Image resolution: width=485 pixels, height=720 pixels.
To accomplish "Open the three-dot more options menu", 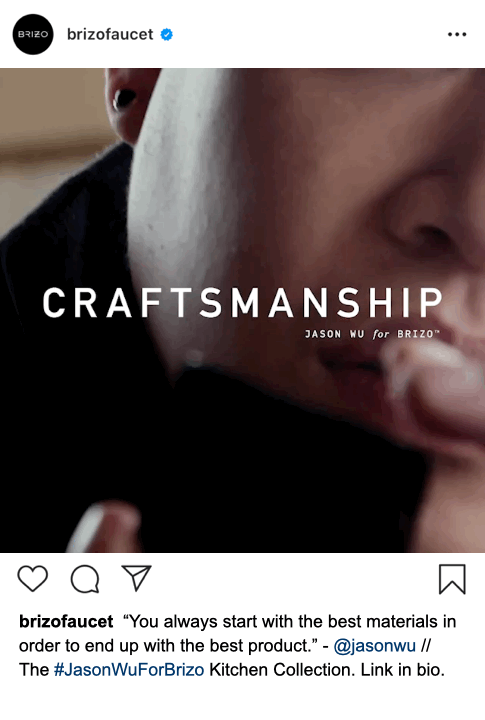I will tap(457, 34).
